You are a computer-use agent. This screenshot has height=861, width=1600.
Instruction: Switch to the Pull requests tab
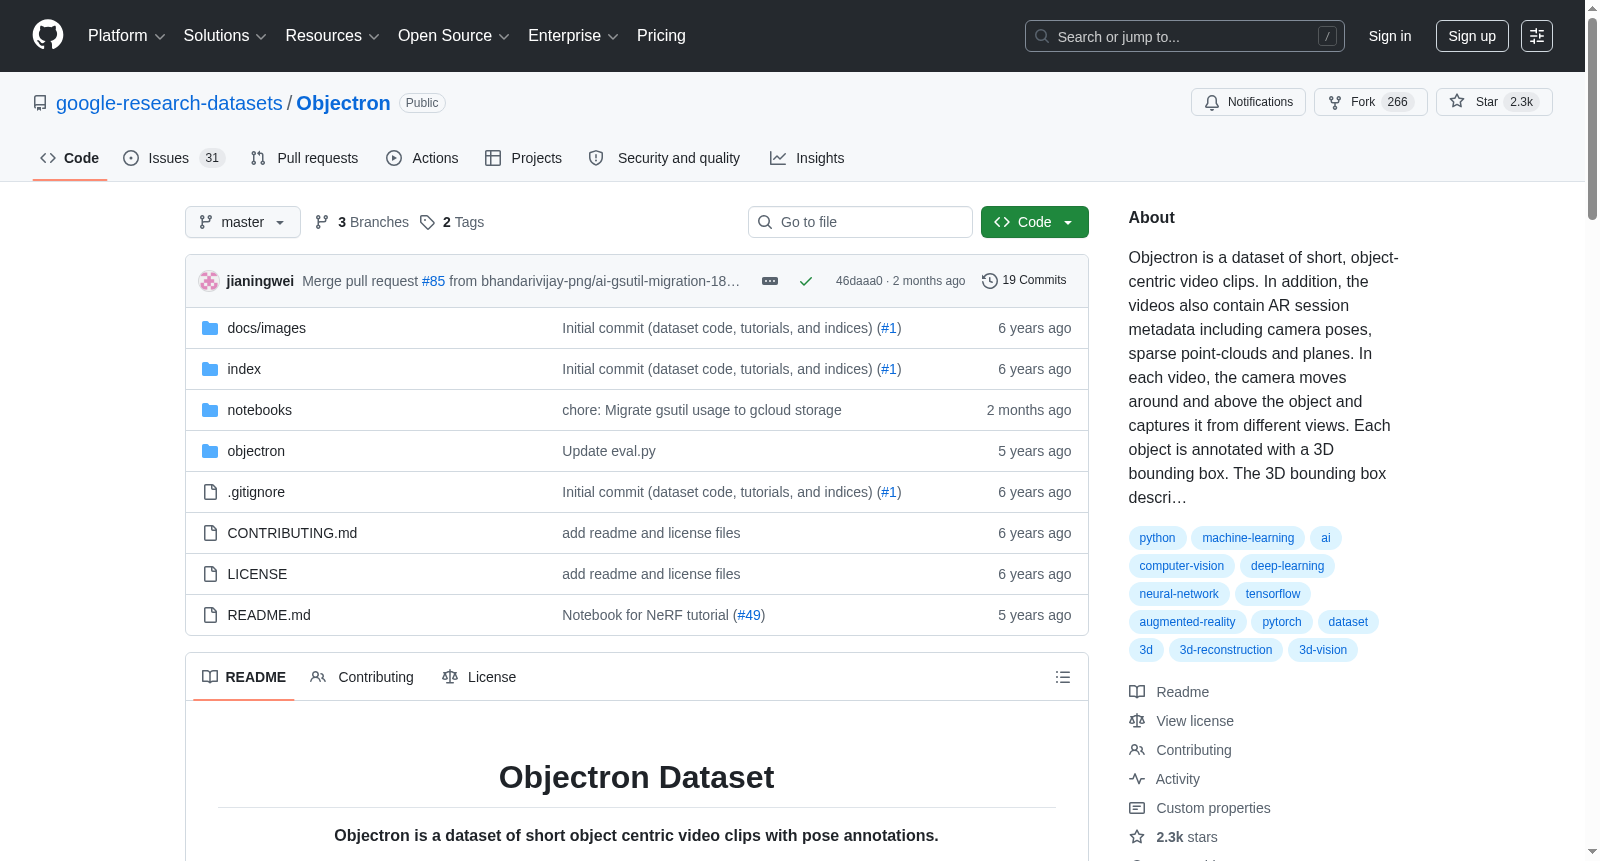pos(304,158)
